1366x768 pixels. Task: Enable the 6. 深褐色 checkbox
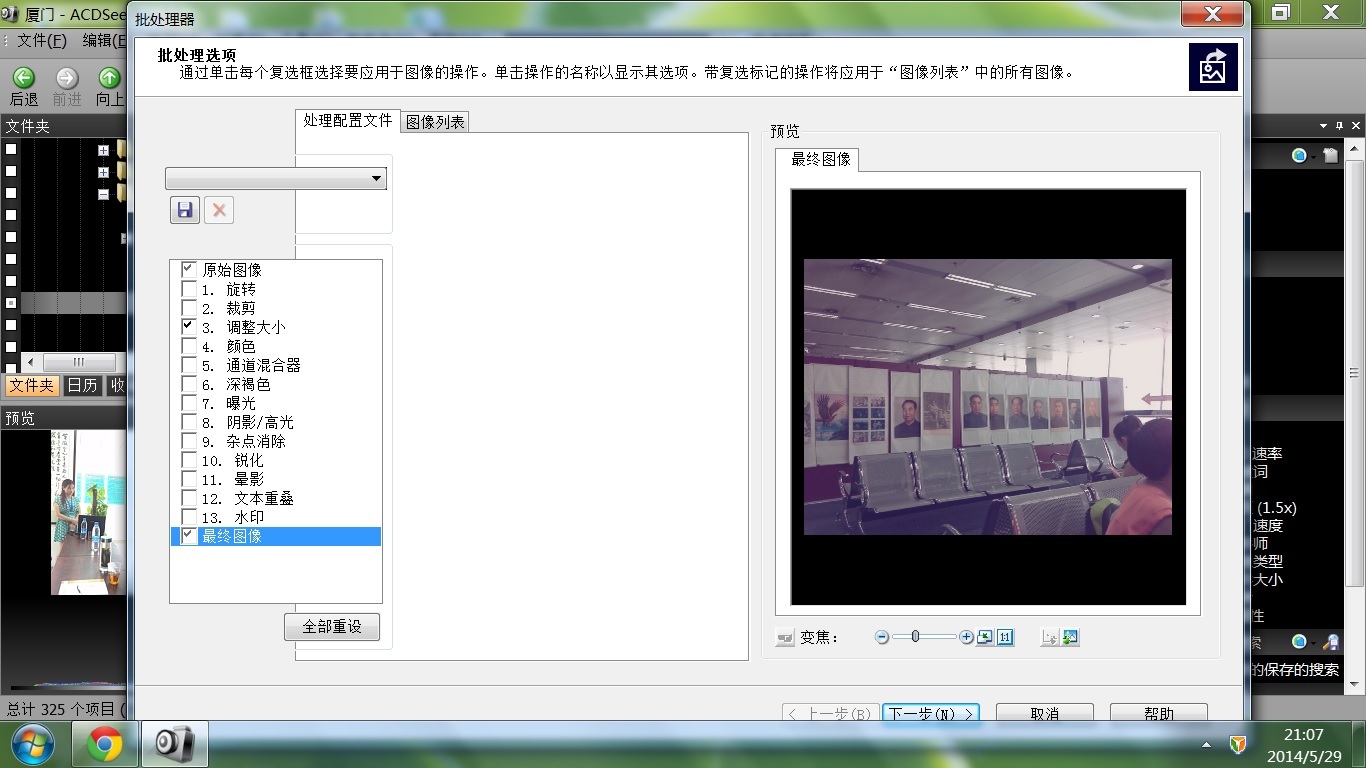point(189,383)
